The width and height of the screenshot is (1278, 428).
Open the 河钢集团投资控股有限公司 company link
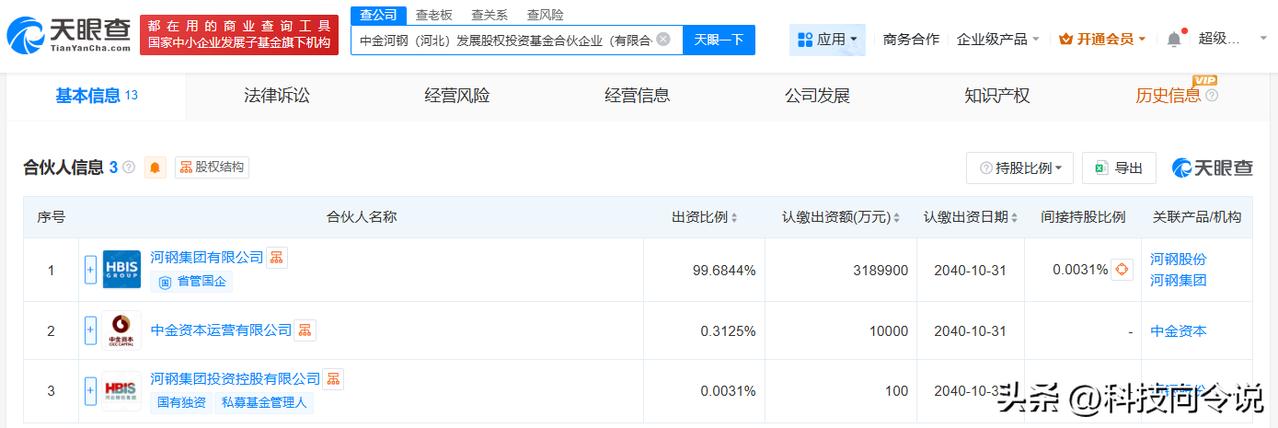(235, 379)
